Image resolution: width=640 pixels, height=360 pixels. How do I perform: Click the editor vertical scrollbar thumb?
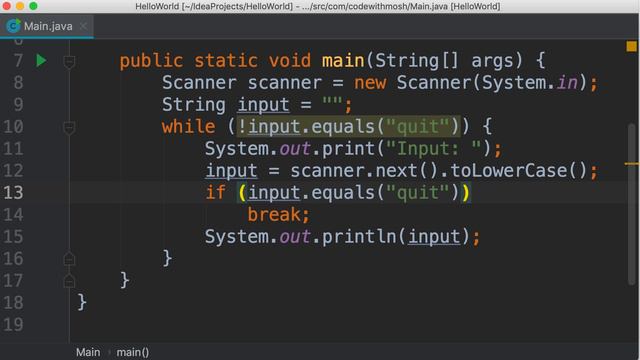click(632, 203)
